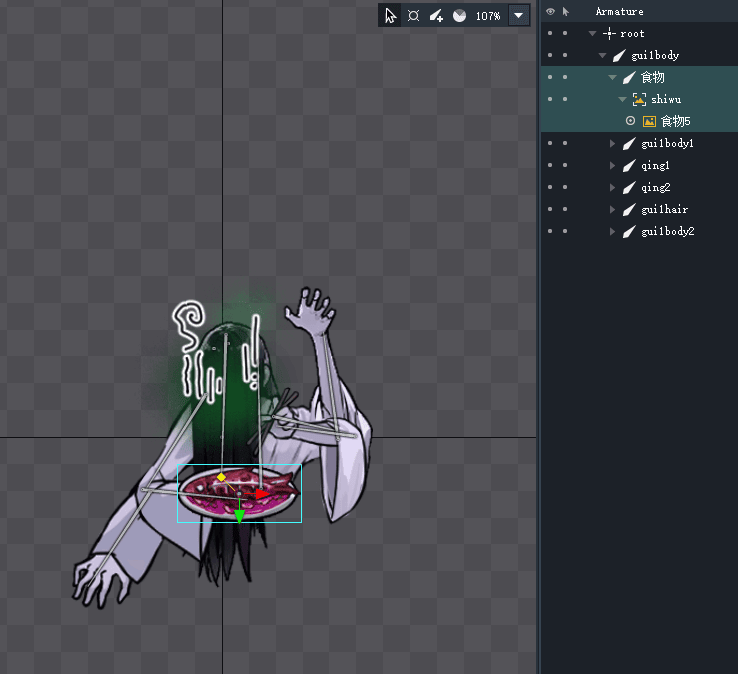Click the pie-shaped weight tool icon

459,16
